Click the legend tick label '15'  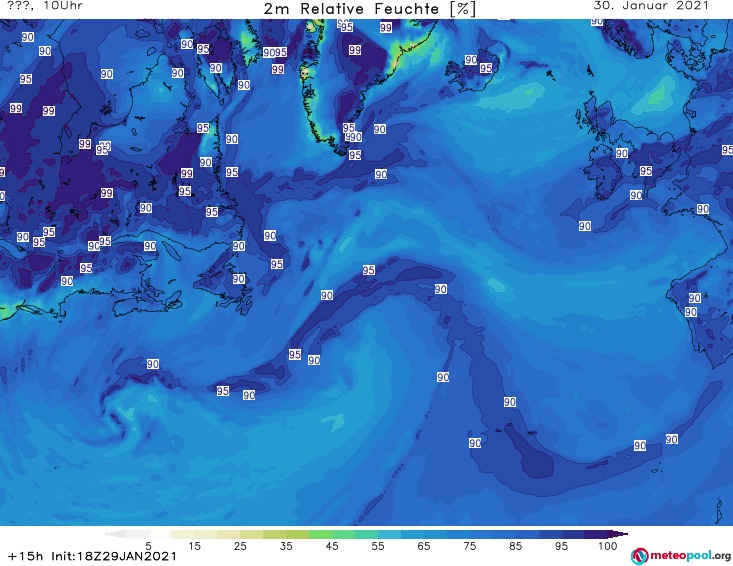pyautogui.click(x=194, y=546)
